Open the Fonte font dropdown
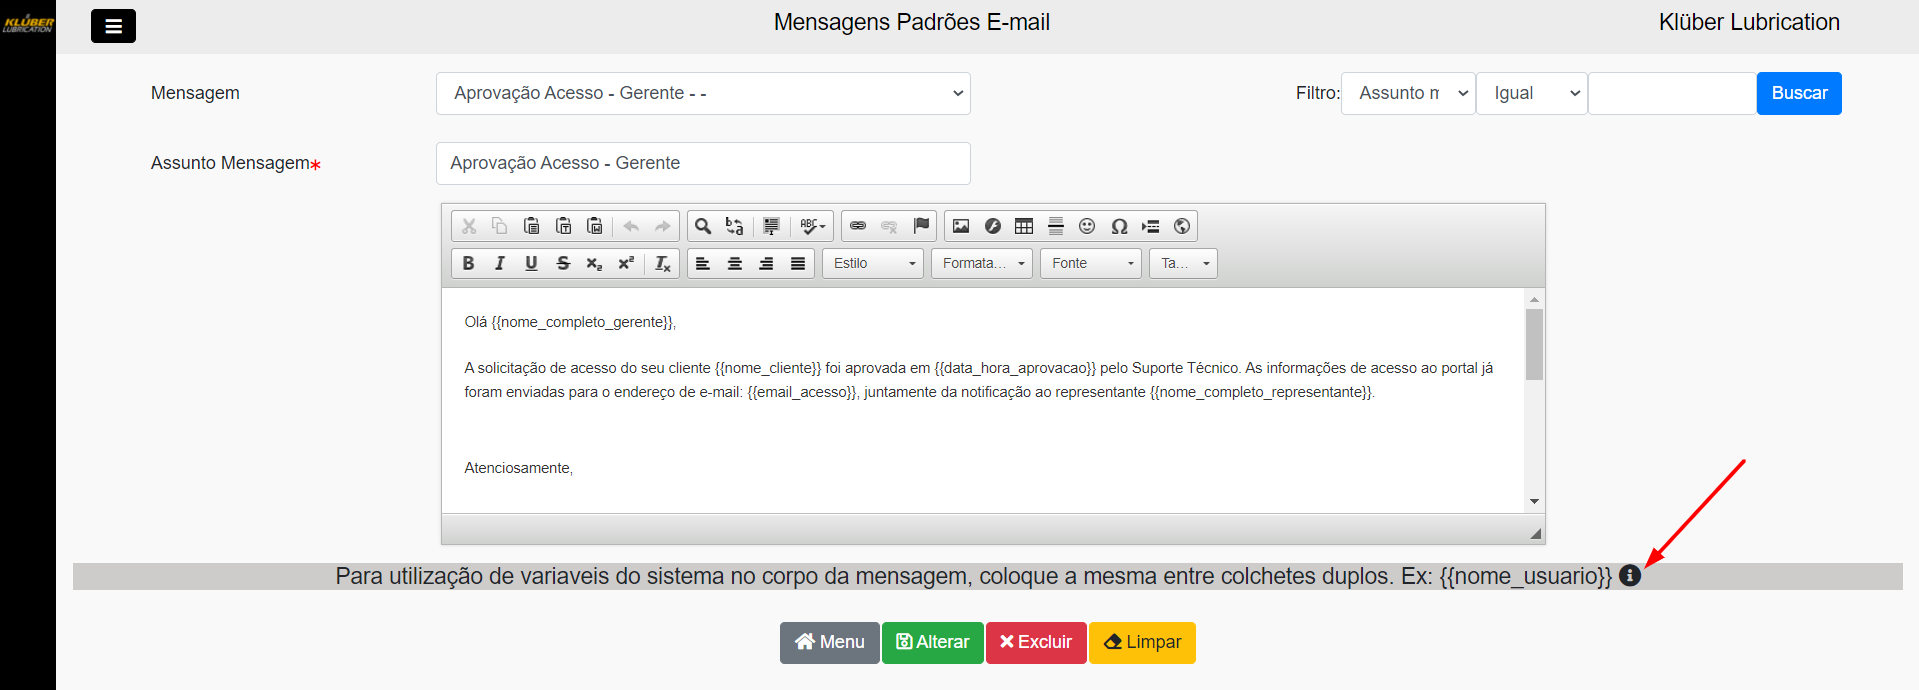The image size is (1919, 690). pyautogui.click(x=1091, y=263)
